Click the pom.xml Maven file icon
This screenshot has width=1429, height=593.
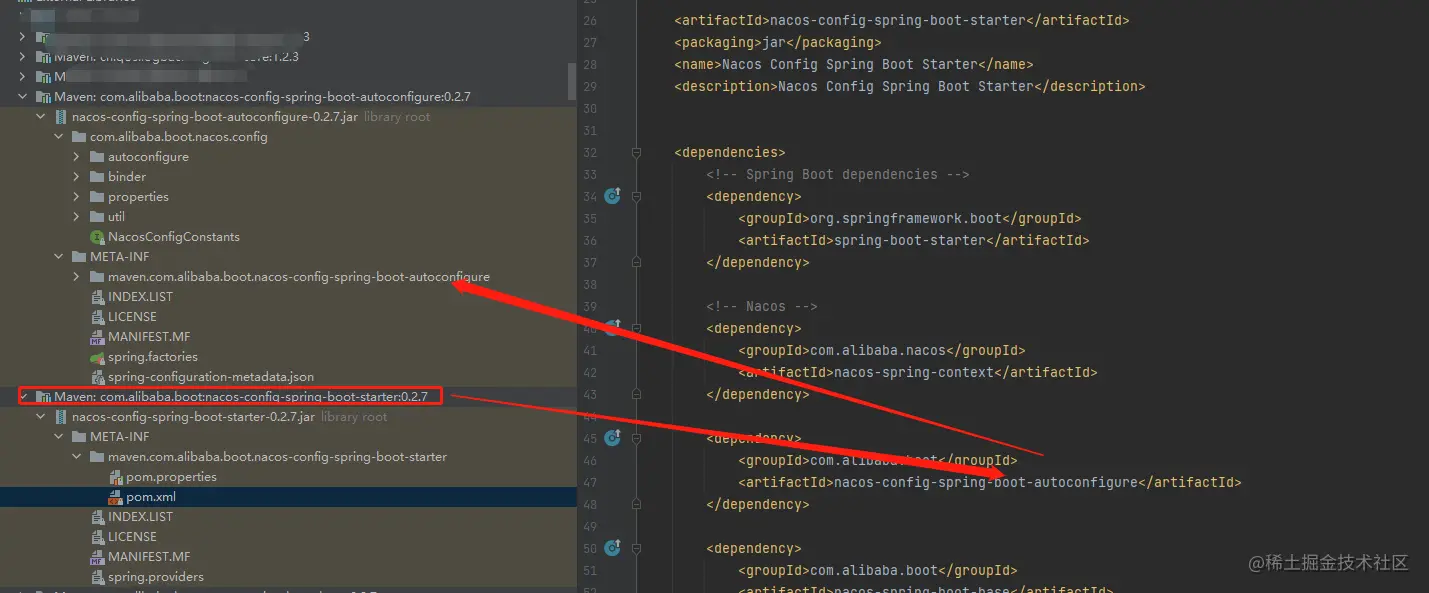(x=115, y=497)
